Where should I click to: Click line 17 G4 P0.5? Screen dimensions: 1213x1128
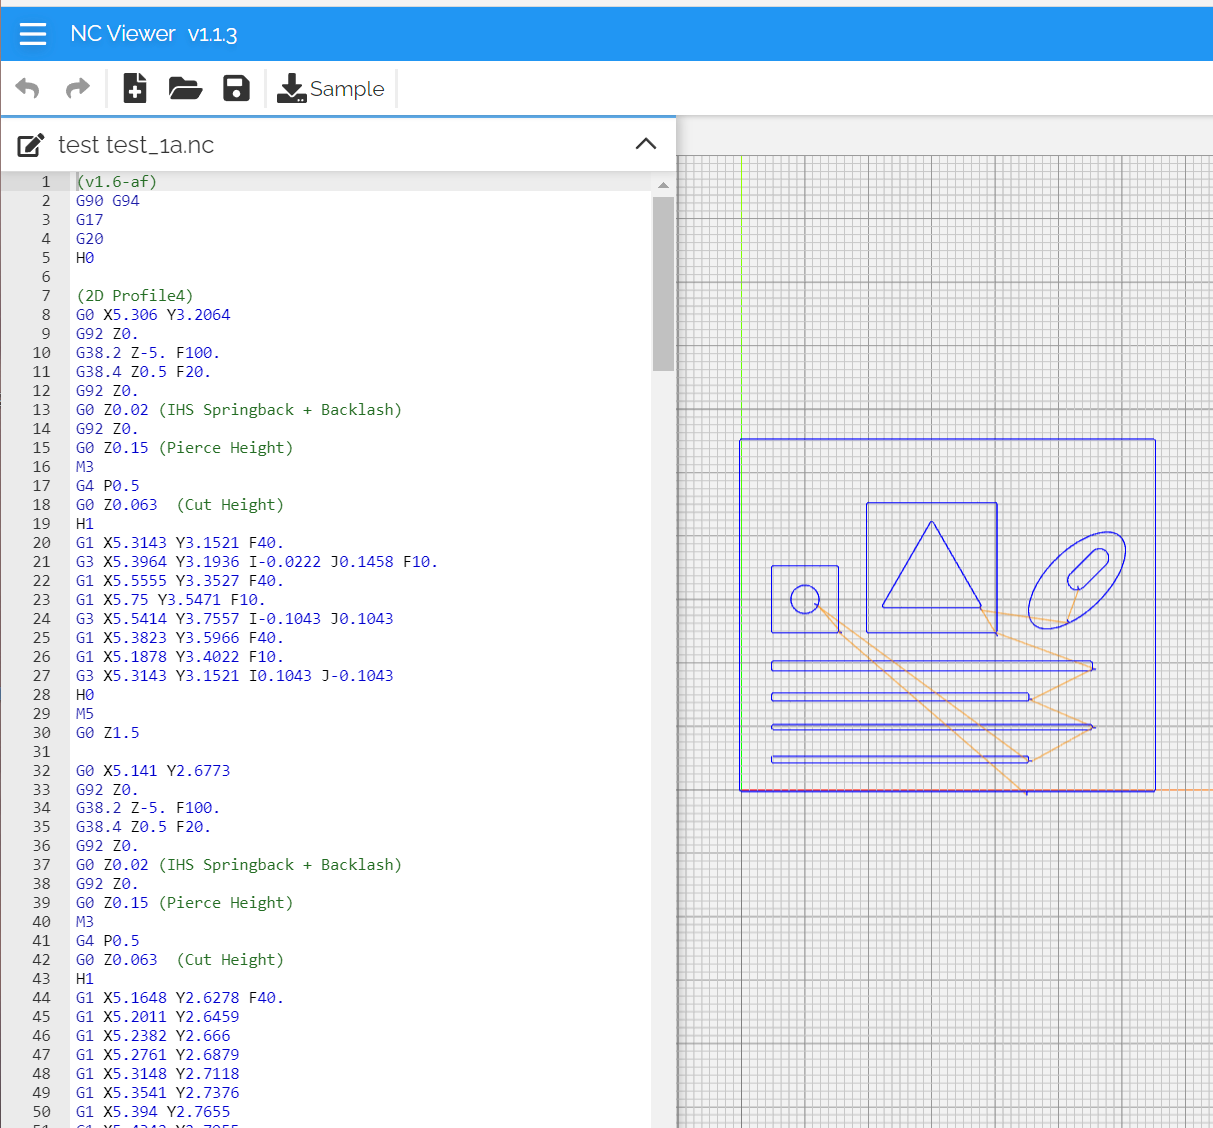(x=108, y=486)
